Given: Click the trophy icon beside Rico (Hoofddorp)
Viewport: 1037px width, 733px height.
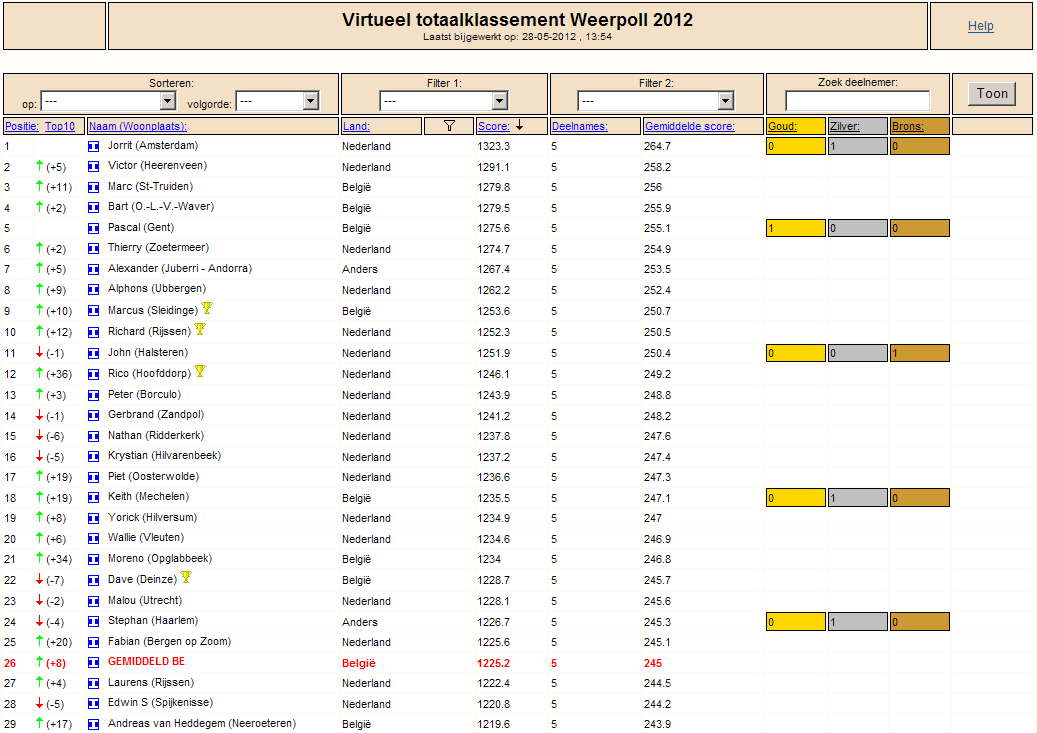Looking at the screenshot, I should 200,371.
